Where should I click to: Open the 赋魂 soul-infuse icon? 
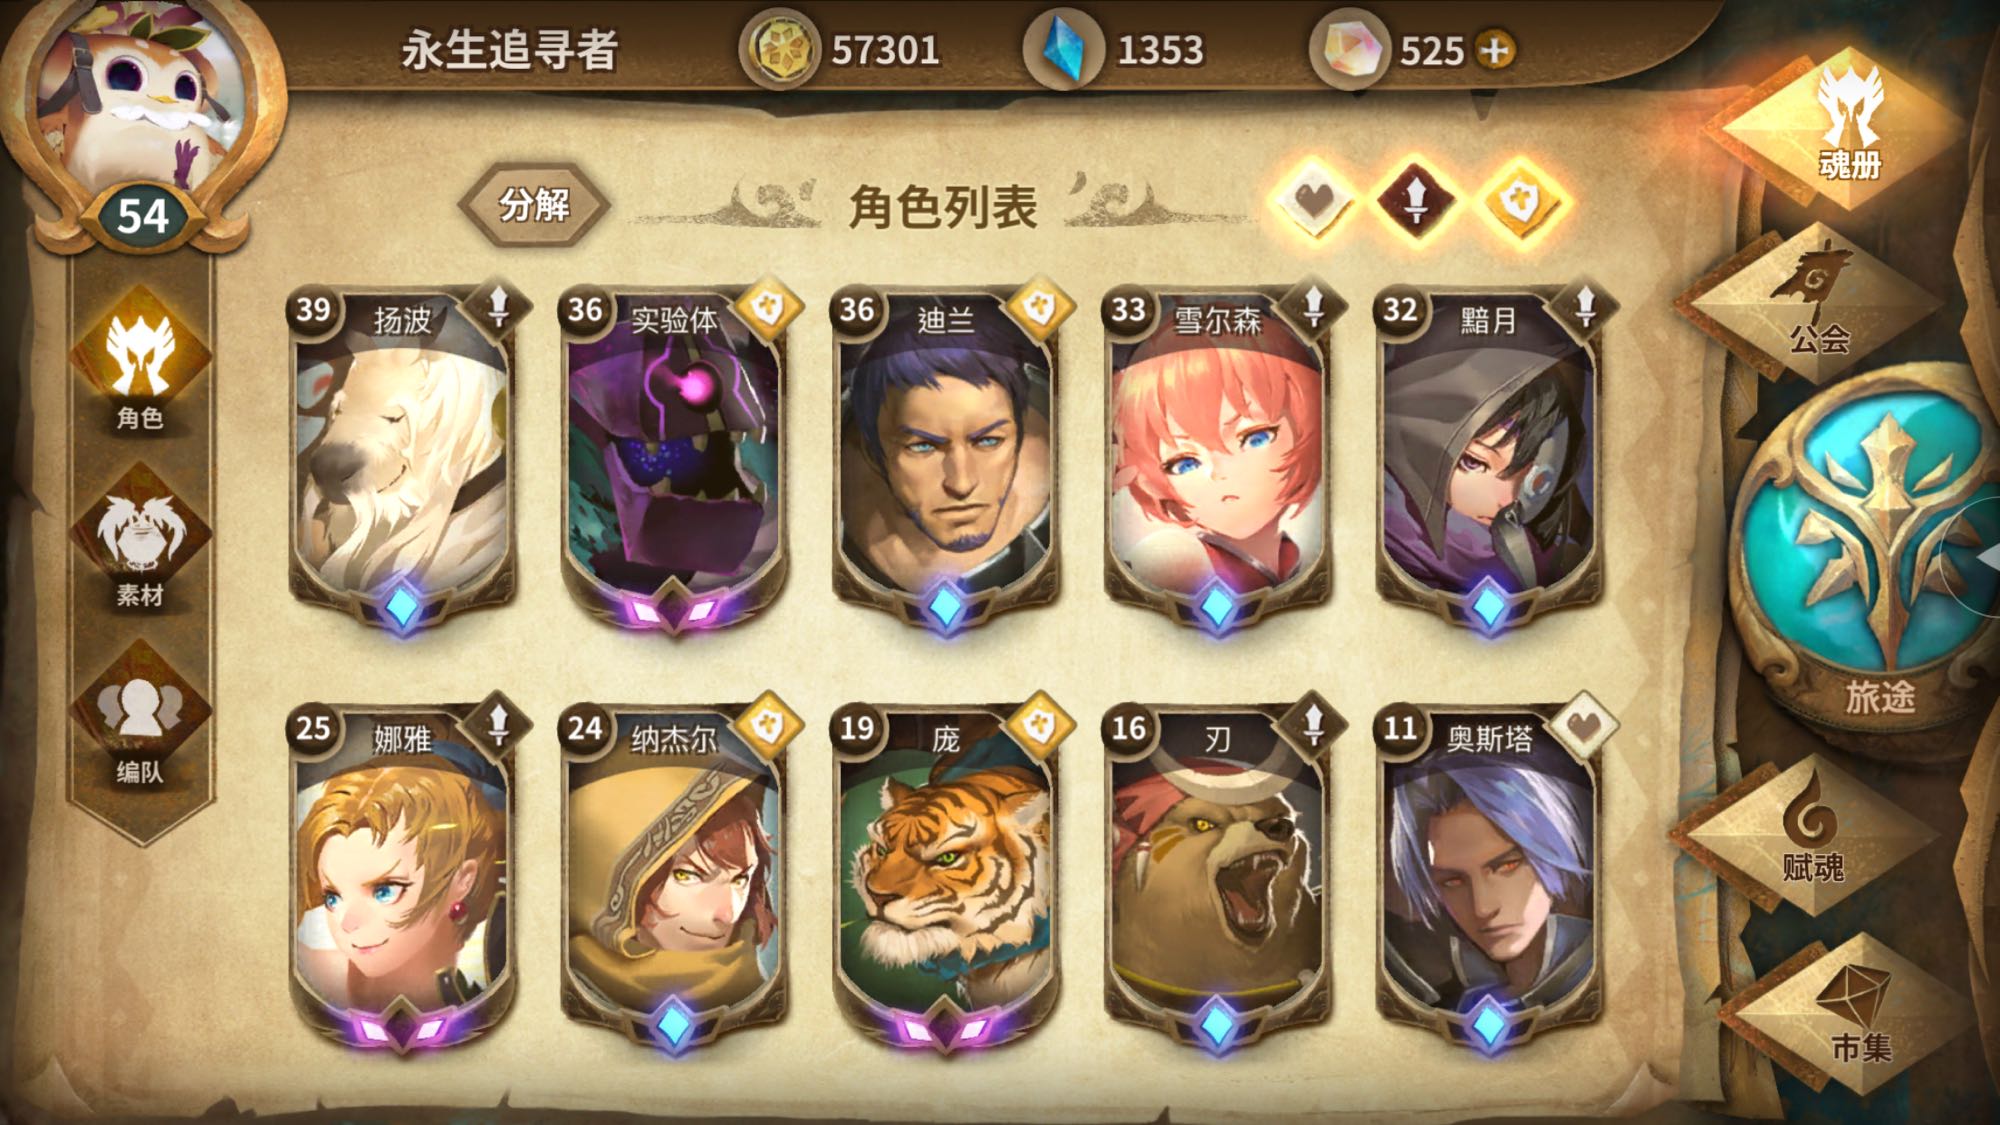pyautogui.click(x=1812, y=836)
